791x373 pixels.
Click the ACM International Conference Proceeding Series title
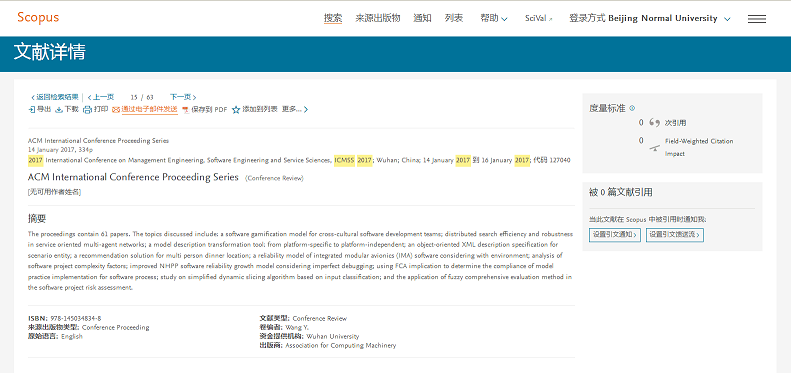click(133, 177)
